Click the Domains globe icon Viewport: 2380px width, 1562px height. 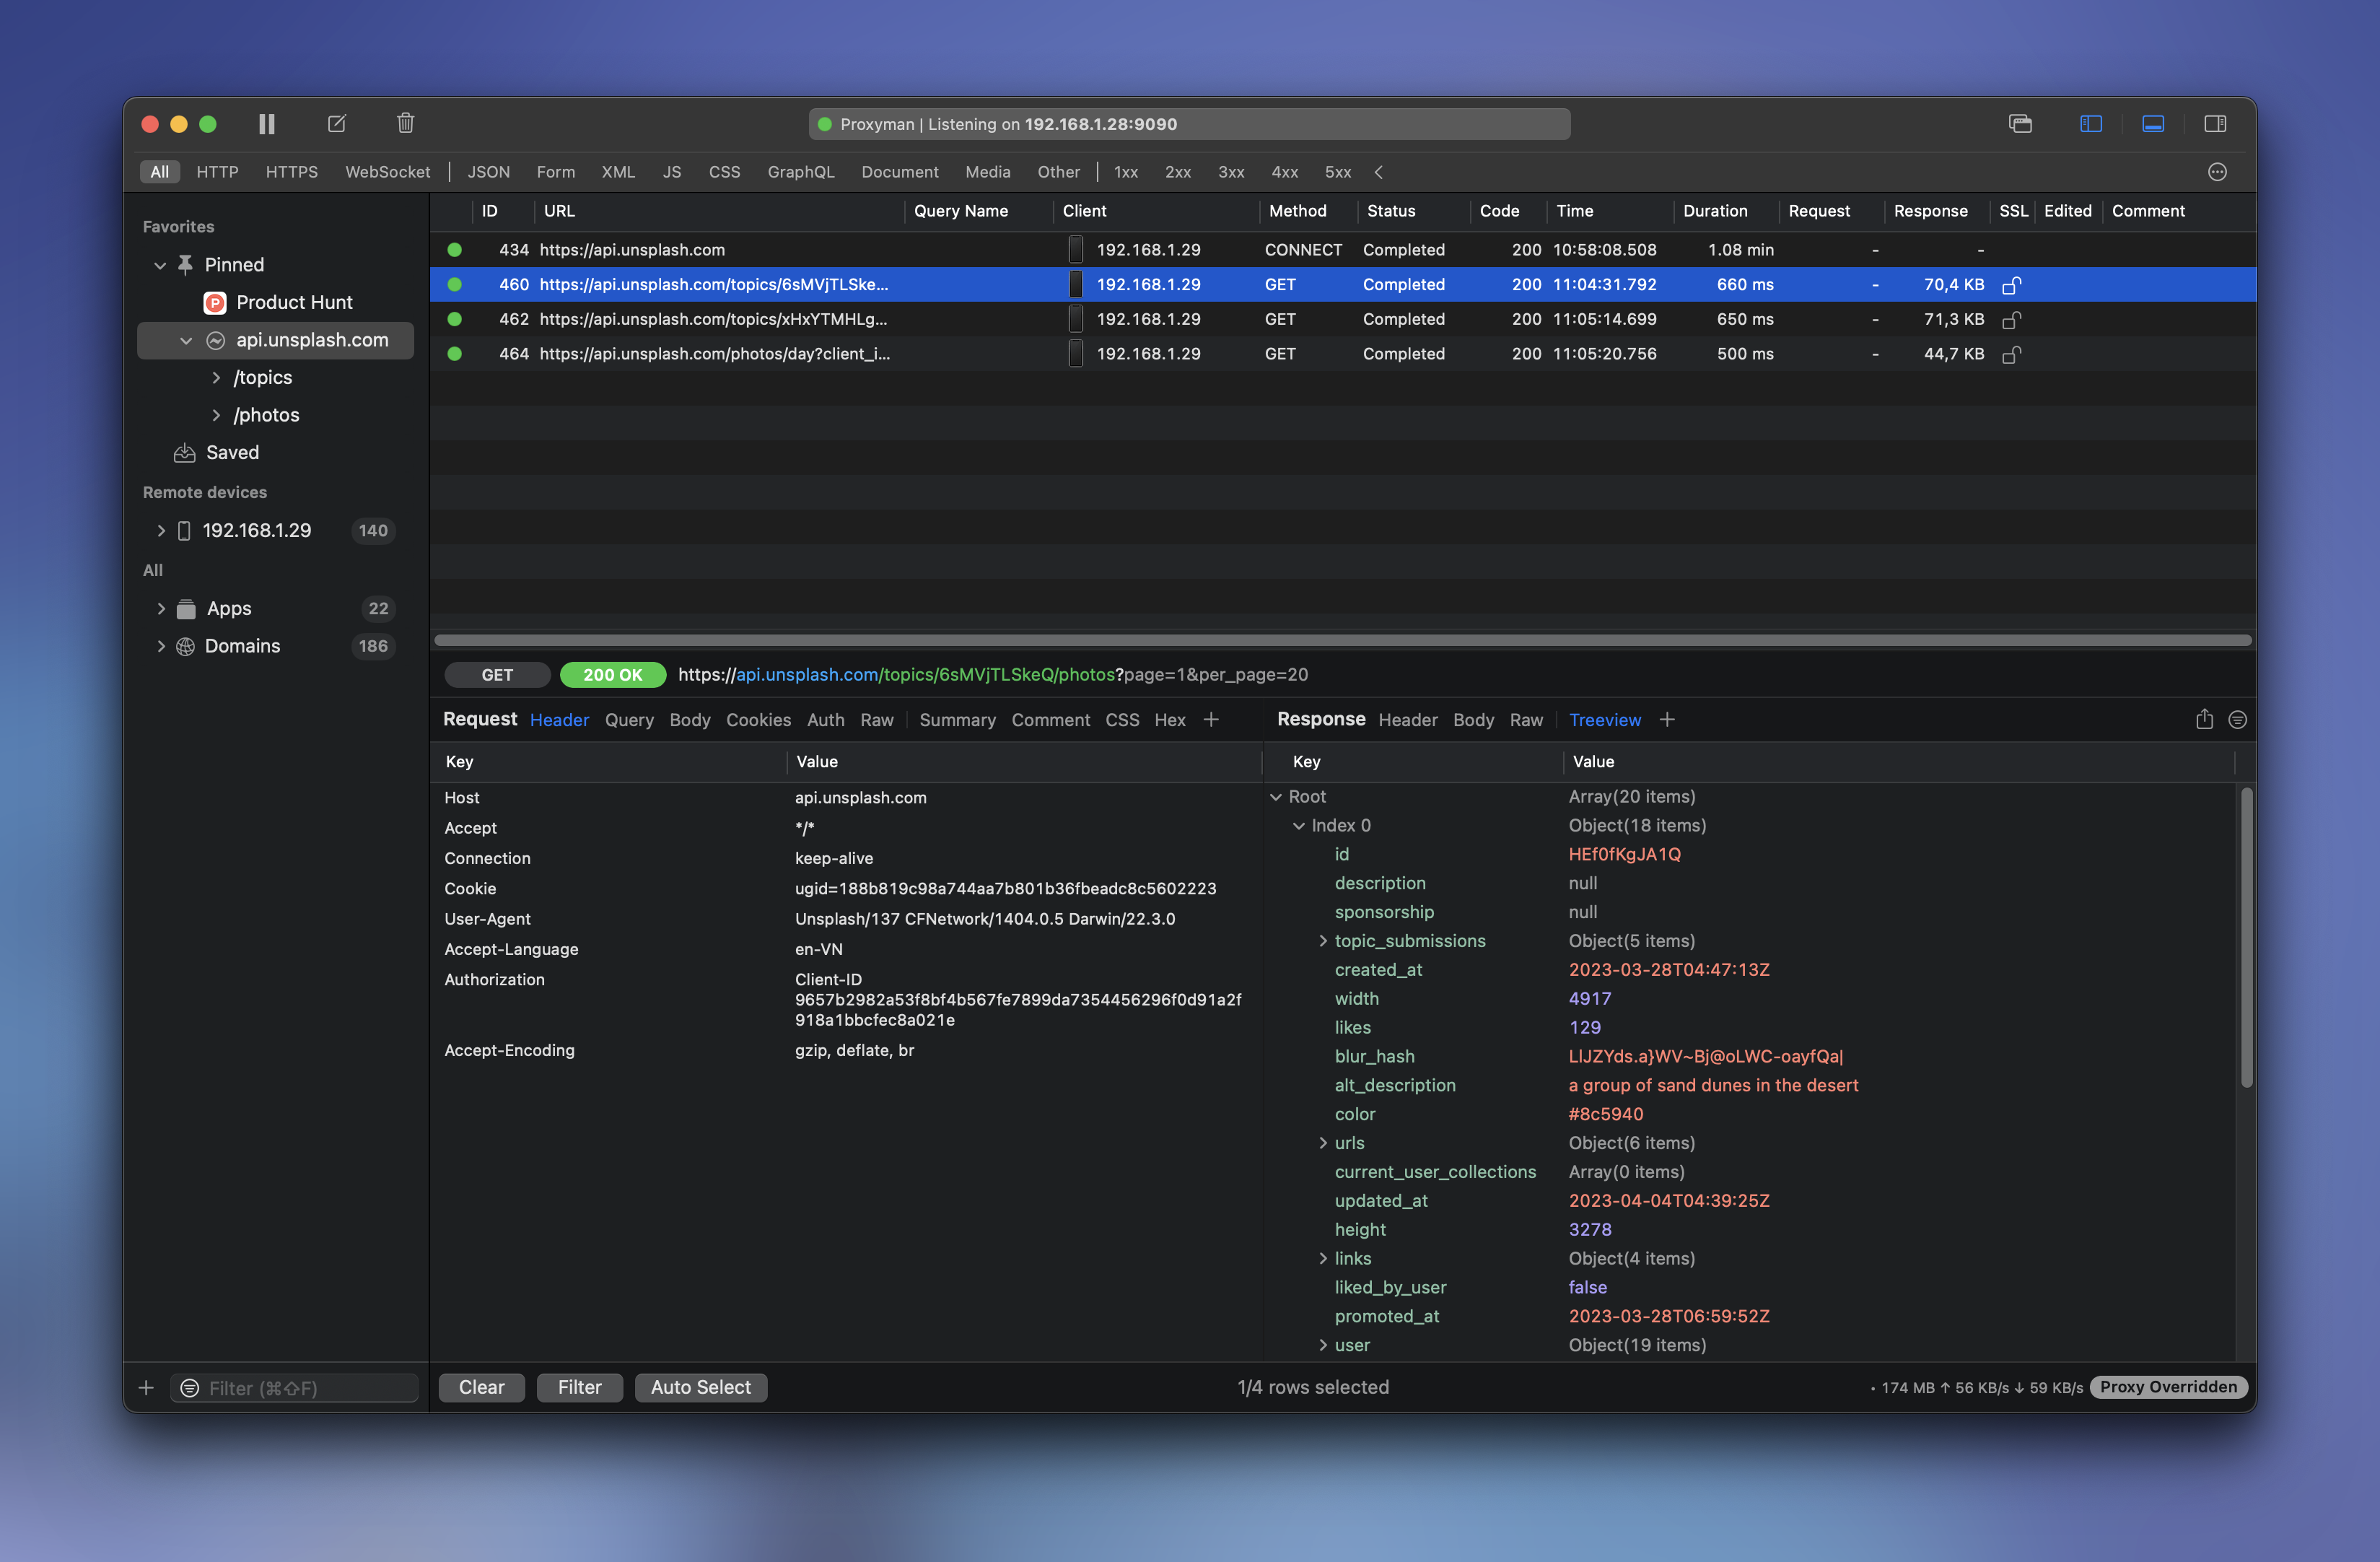[x=185, y=646]
